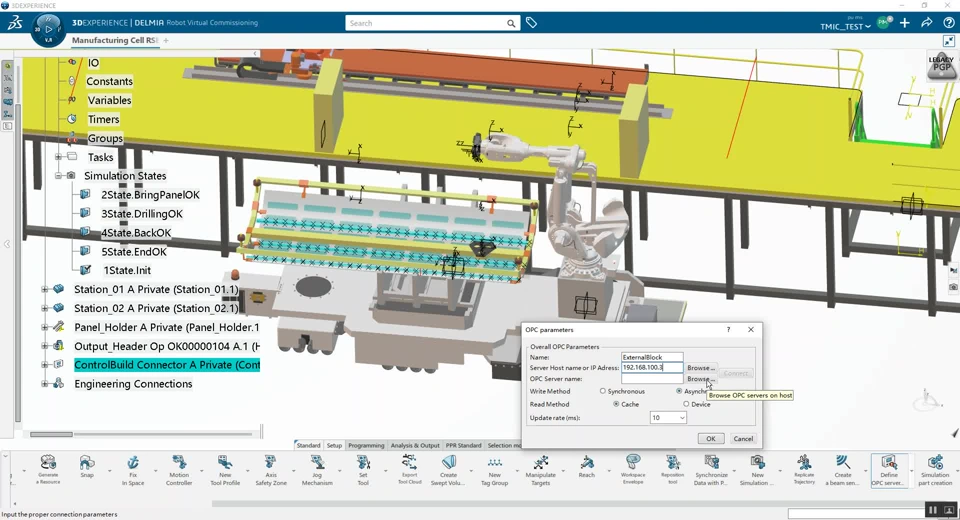Open the Analysis & Output tab

click(415, 445)
